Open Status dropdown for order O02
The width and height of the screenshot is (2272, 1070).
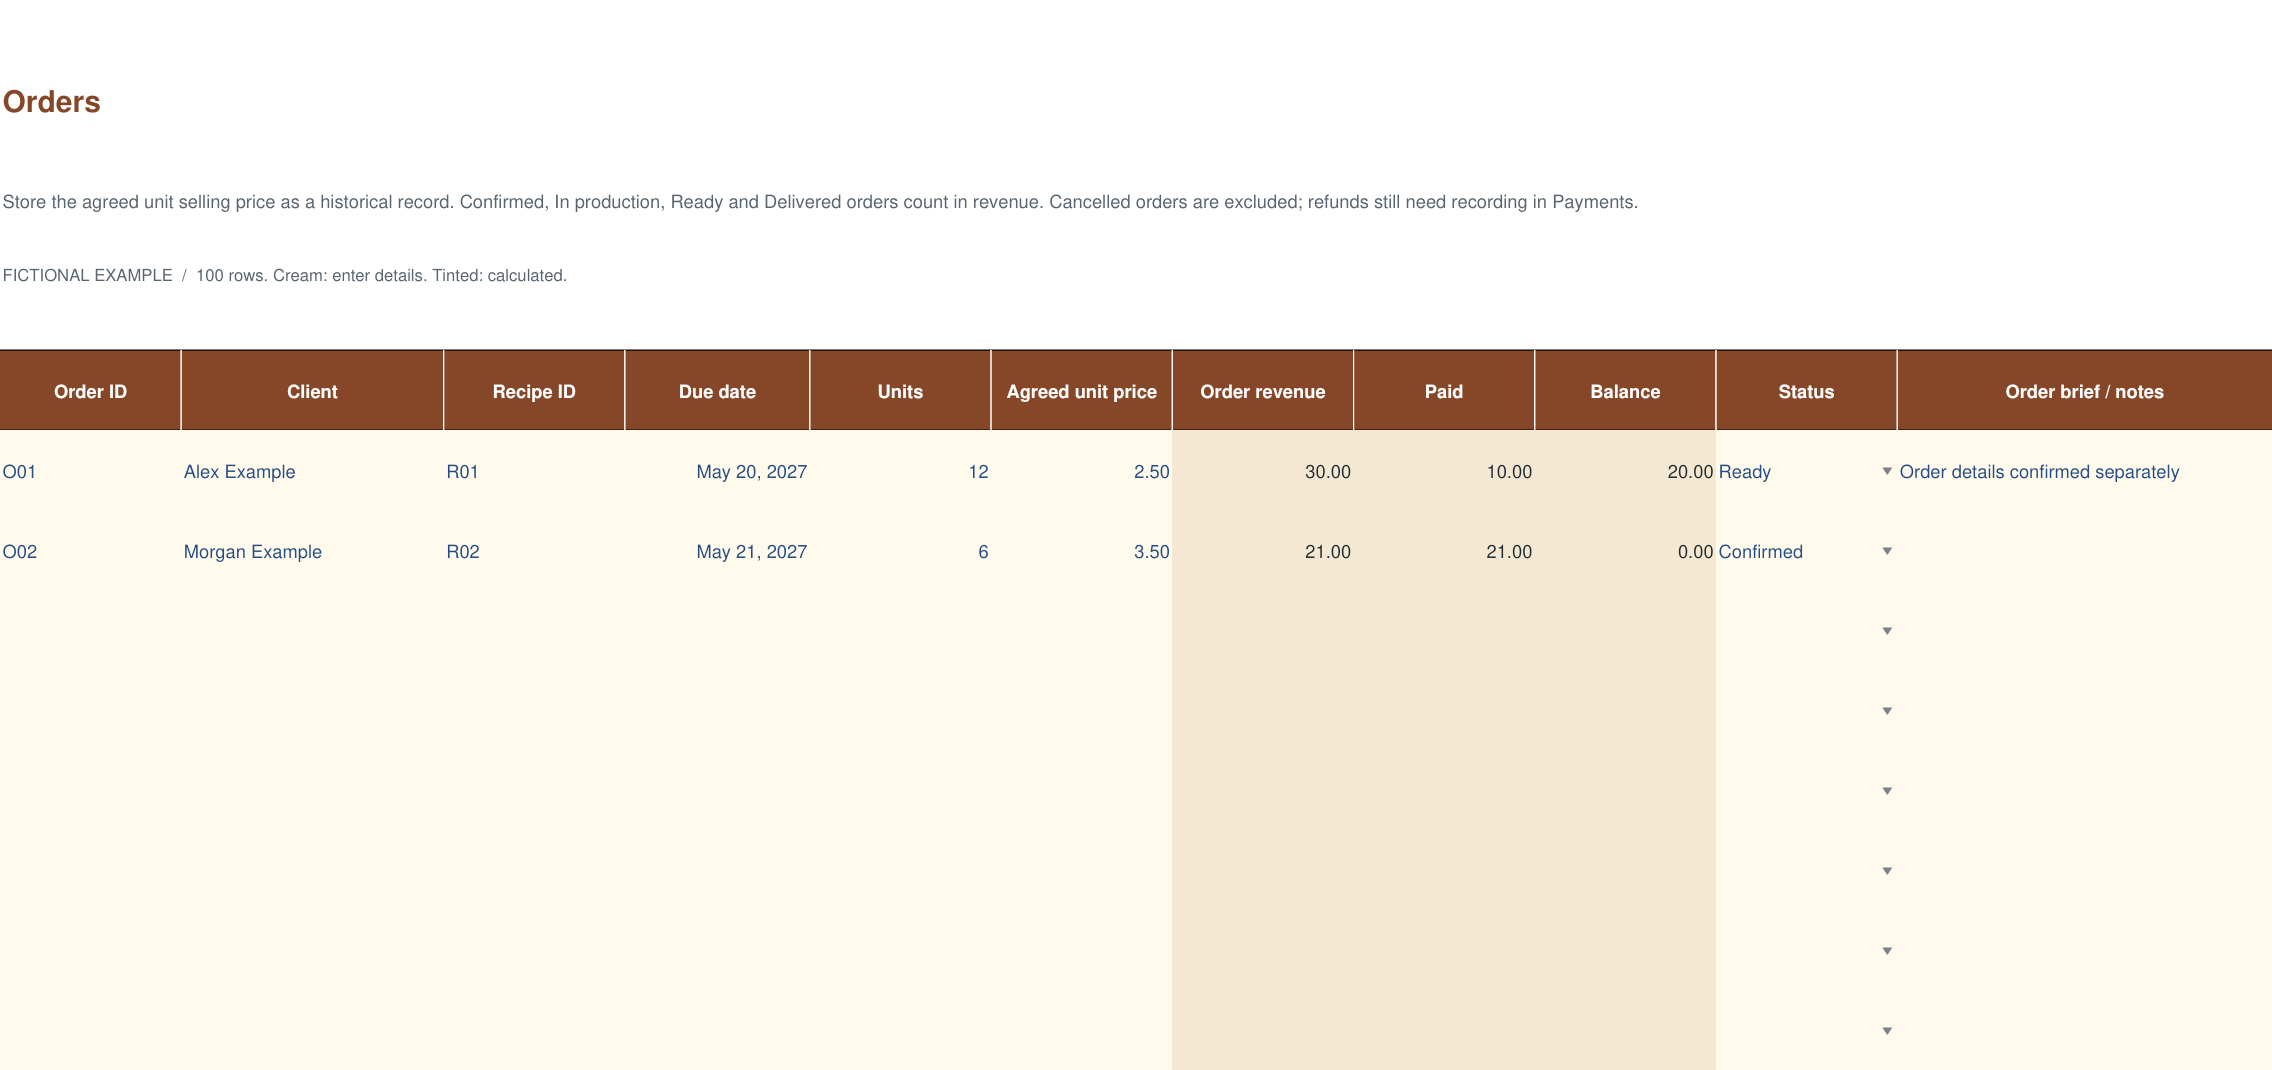click(x=1886, y=551)
